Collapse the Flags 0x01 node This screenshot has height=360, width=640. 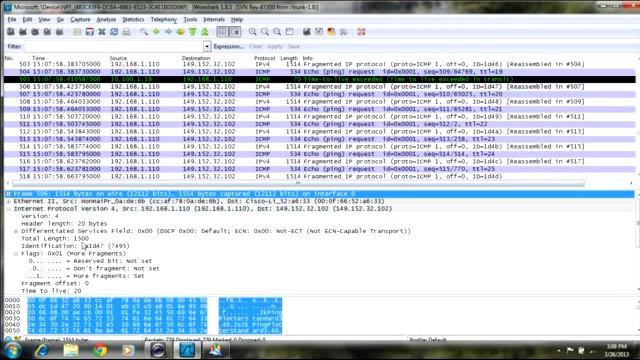16,253
